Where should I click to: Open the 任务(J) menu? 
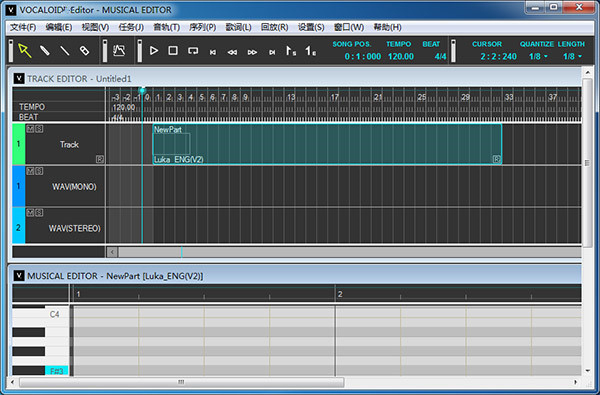[131, 27]
